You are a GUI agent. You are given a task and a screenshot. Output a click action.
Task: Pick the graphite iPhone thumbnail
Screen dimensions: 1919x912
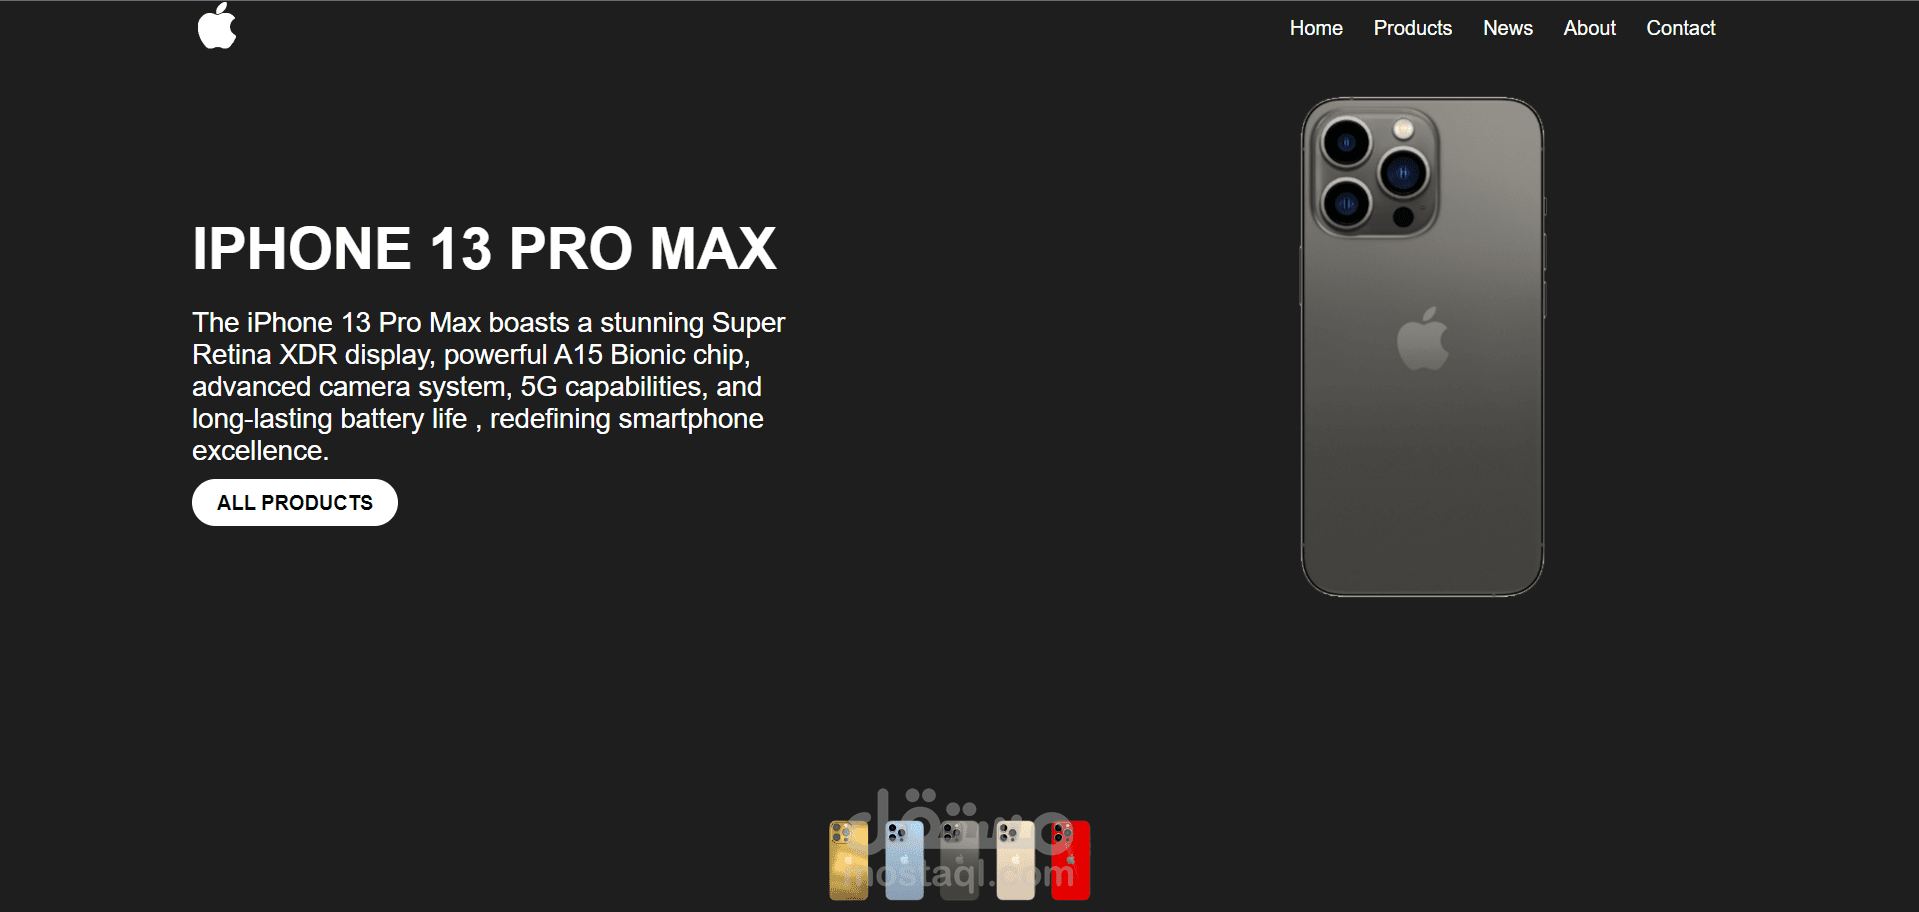pos(960,860)
